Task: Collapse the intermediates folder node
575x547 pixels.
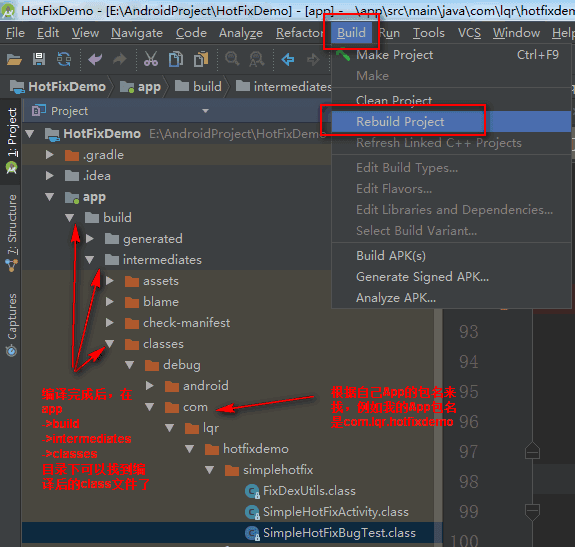Action: (89, 260)
